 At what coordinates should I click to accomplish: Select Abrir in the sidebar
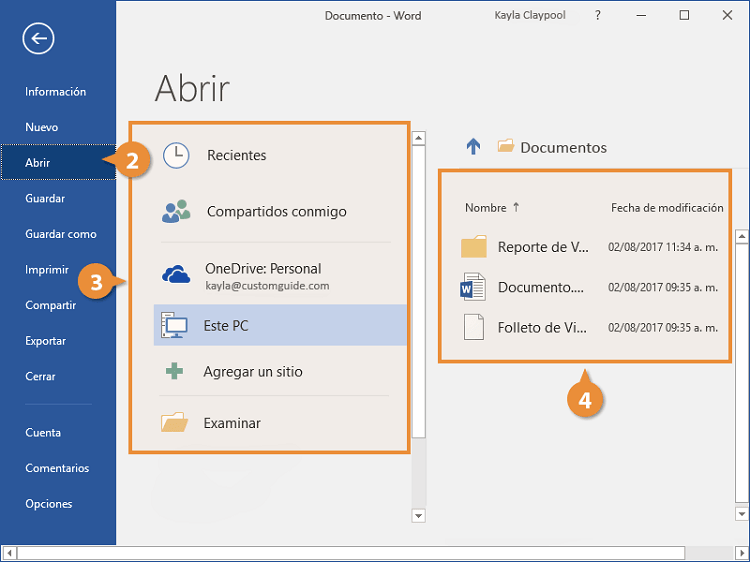(x=58, y=163)
